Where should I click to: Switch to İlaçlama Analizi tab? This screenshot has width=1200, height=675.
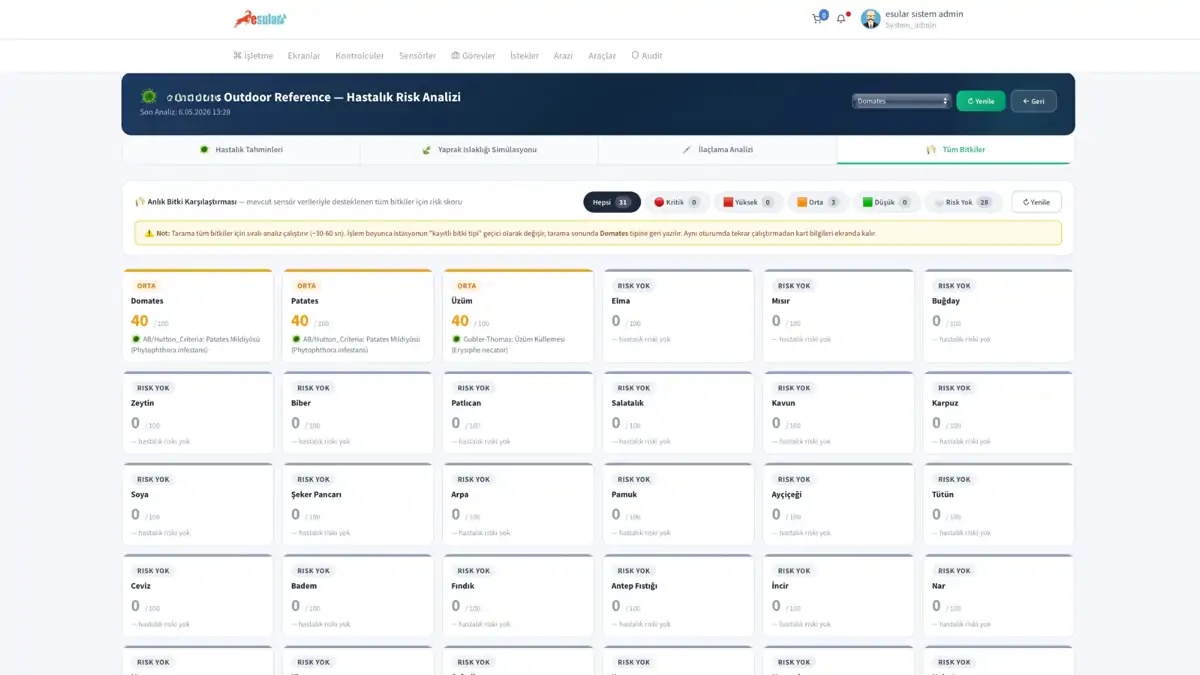[x=717, y=150]
